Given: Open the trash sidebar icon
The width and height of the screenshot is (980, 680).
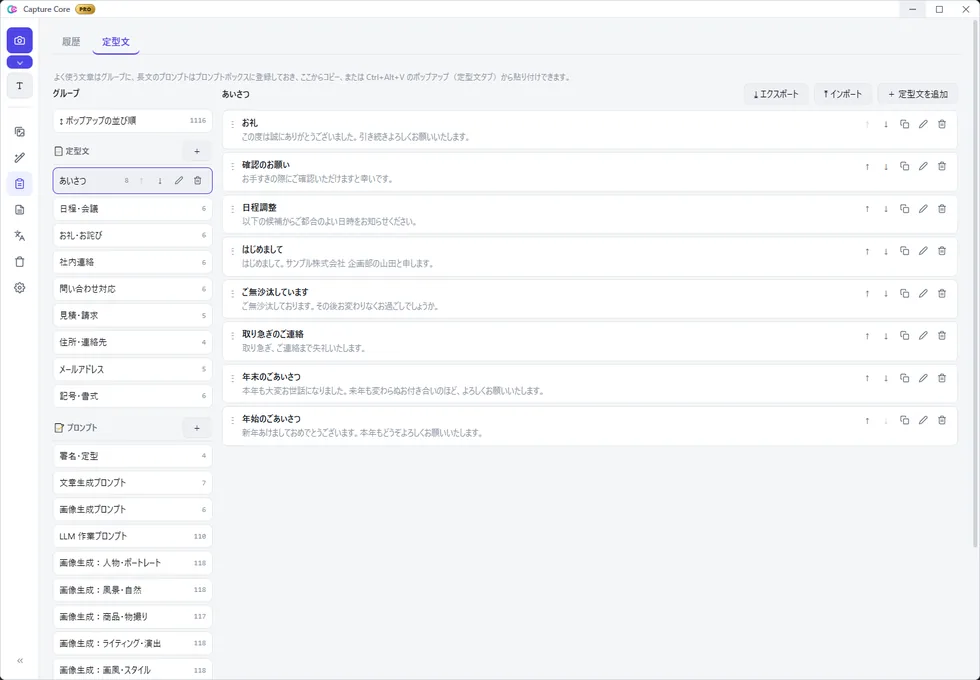Looking at the screenshot, I should pyautogui.click(x=19, y=262).
